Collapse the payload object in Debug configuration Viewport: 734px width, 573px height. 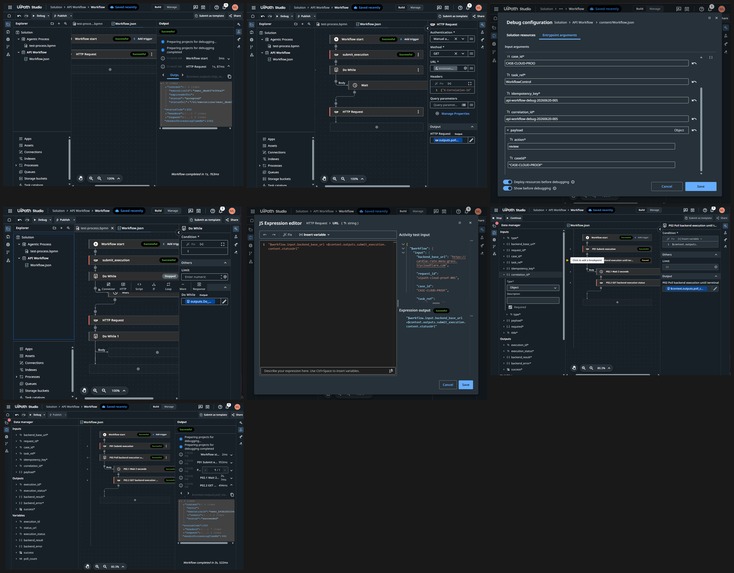coord(507,130)
